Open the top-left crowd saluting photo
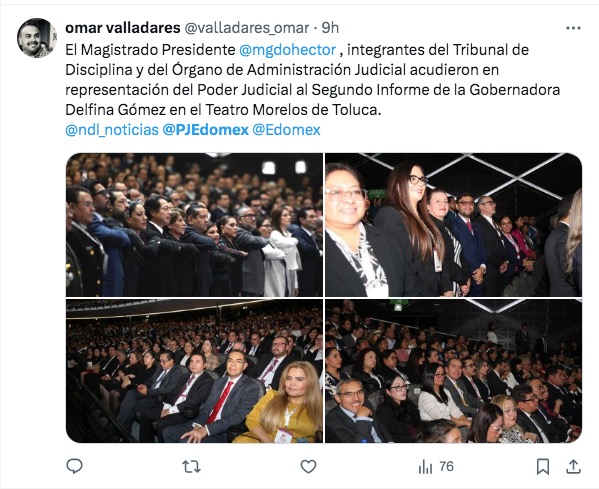 [194, 225]
